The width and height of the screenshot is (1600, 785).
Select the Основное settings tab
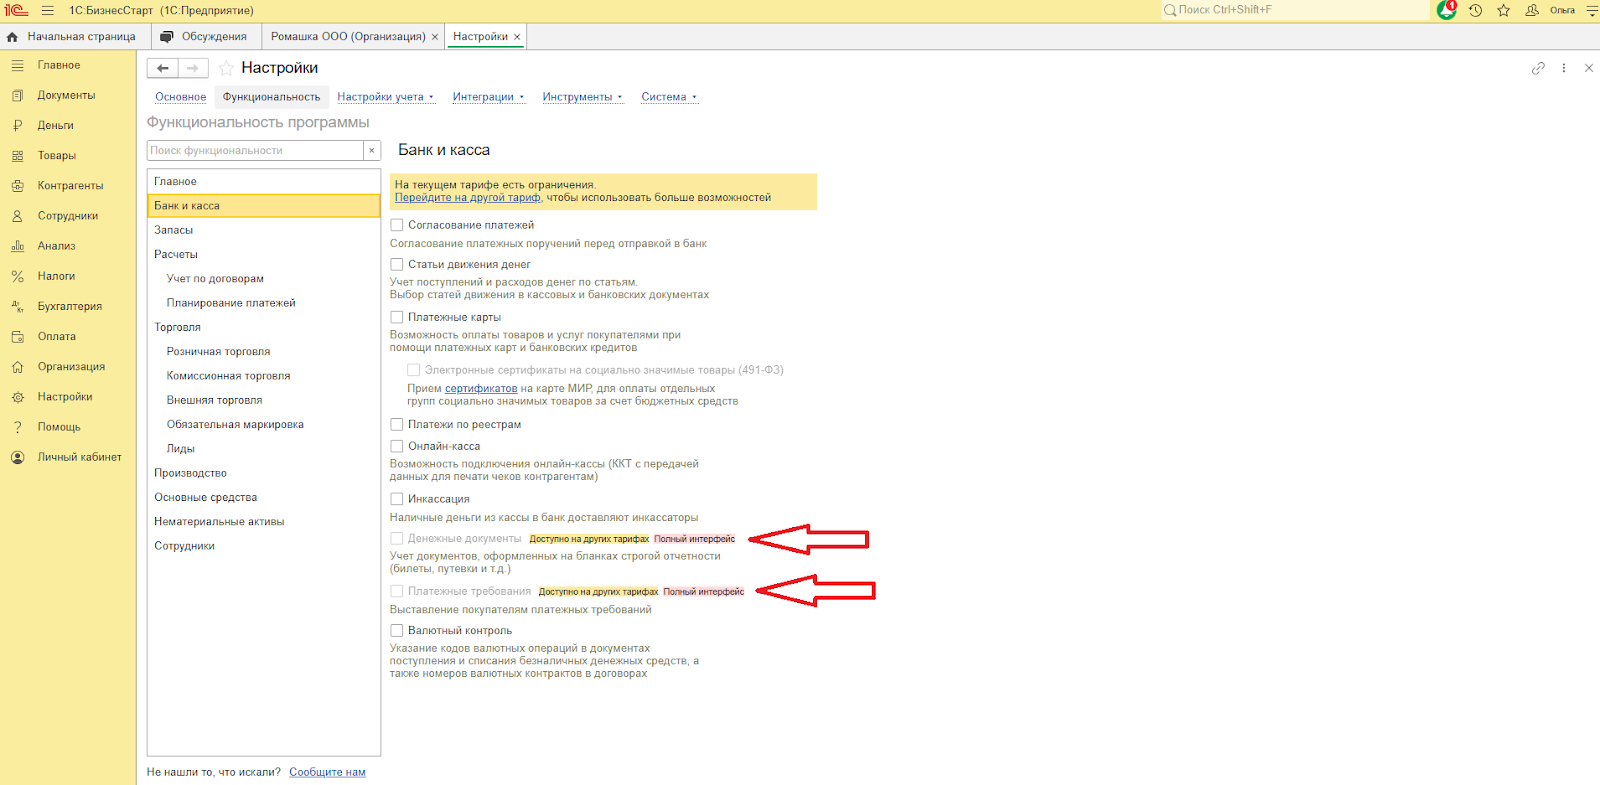(180, 97)
